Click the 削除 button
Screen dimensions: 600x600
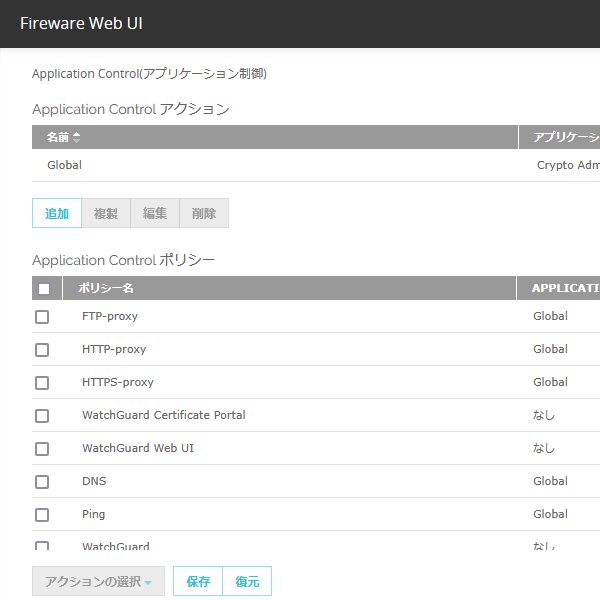coord(204,213)
